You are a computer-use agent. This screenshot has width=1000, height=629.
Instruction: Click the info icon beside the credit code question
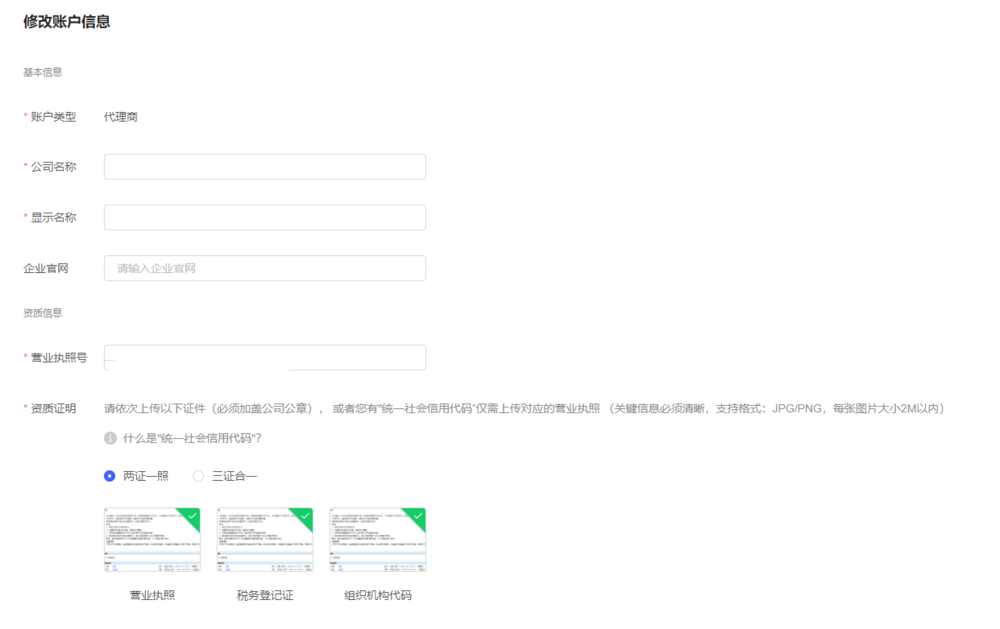[x=110, y=438]
